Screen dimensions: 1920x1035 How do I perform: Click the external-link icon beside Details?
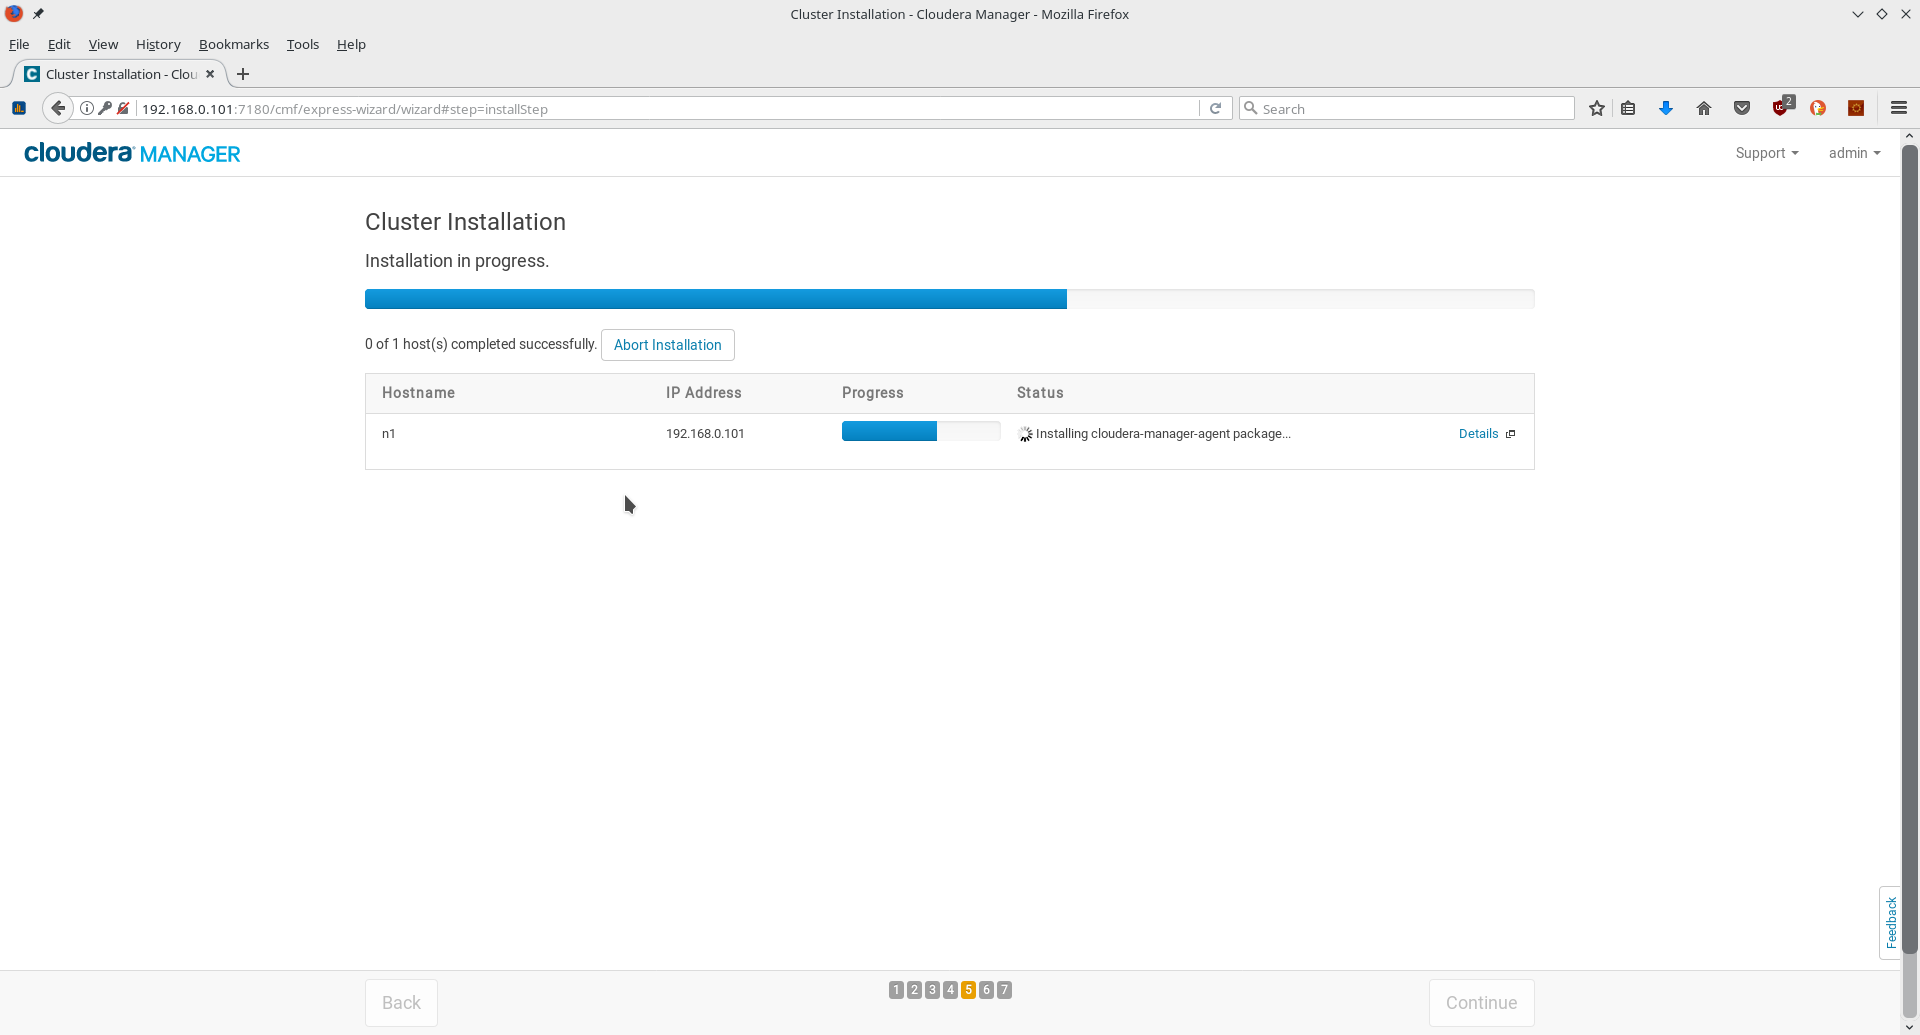(x=1511, y=434)
